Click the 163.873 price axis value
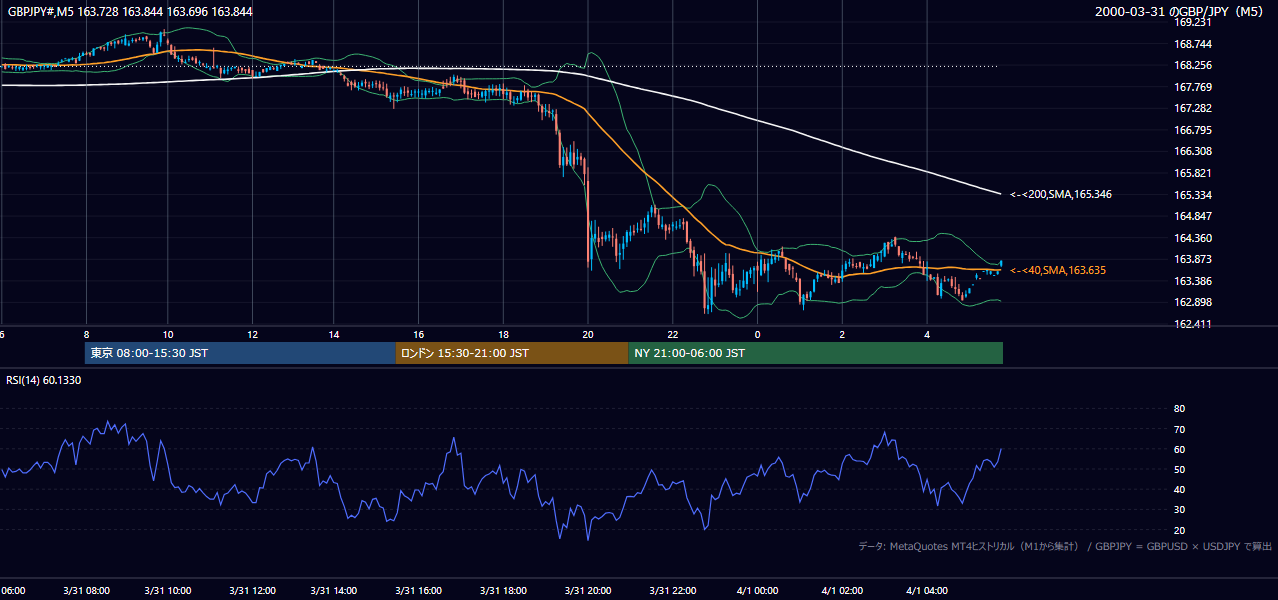 coord(1193,259)
